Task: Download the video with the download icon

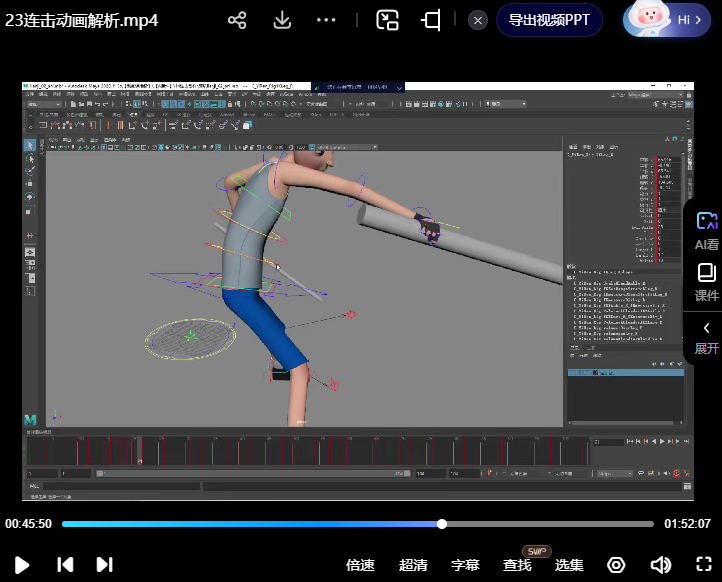Action: pyautogui.click(x=282, y=20)
